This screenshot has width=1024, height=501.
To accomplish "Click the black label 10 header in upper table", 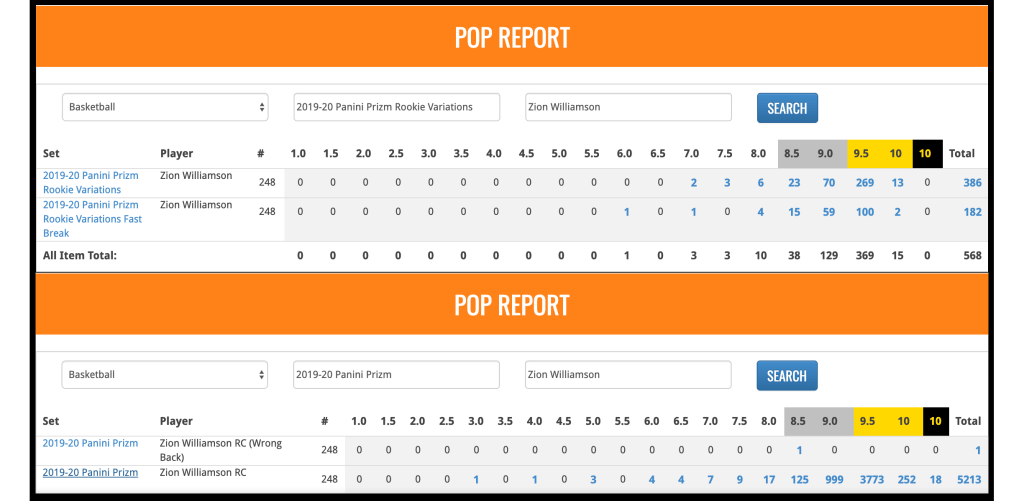I will (927, 154).
